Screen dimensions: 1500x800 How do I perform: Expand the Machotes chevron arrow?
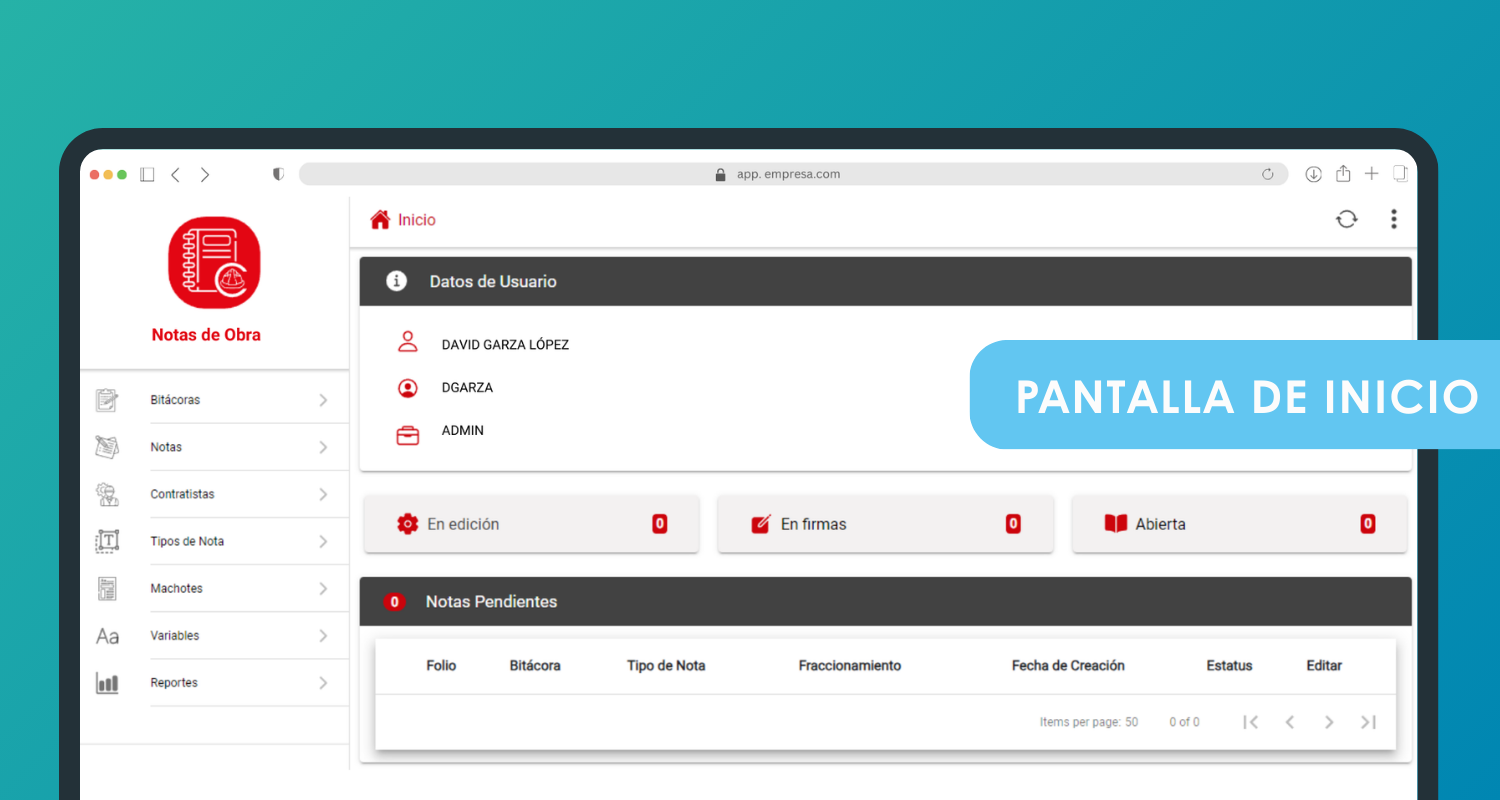(323, 588)
